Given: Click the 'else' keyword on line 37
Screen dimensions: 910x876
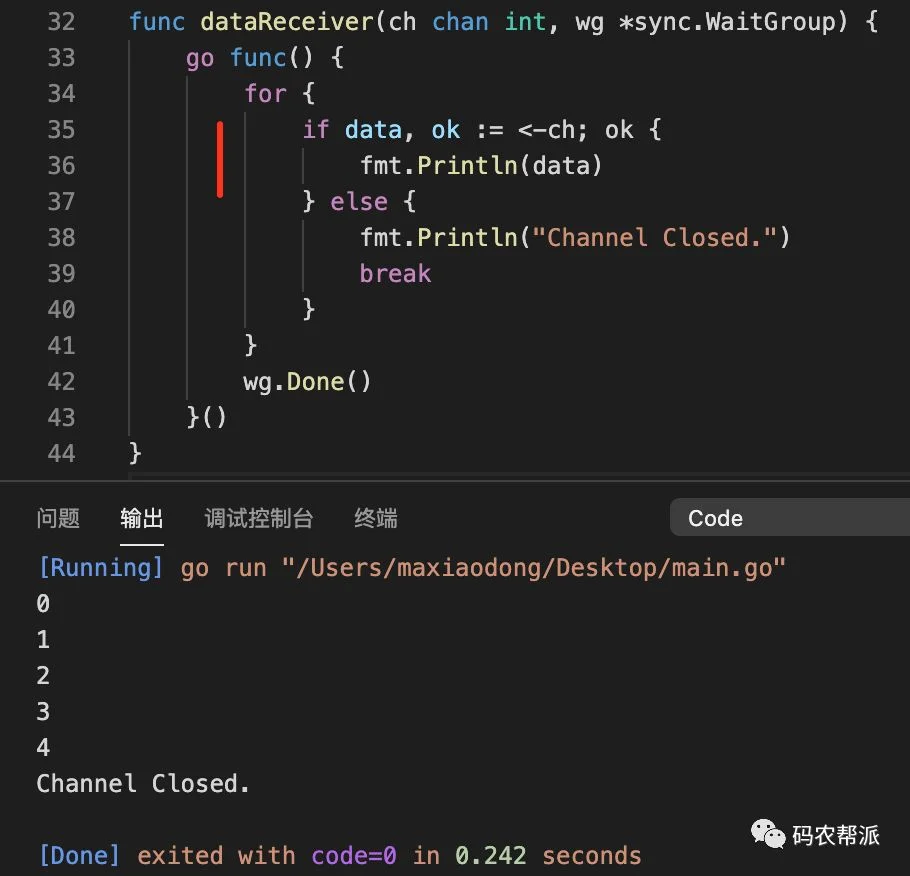Looking at the screenshot, I should [x=359, y=201].
